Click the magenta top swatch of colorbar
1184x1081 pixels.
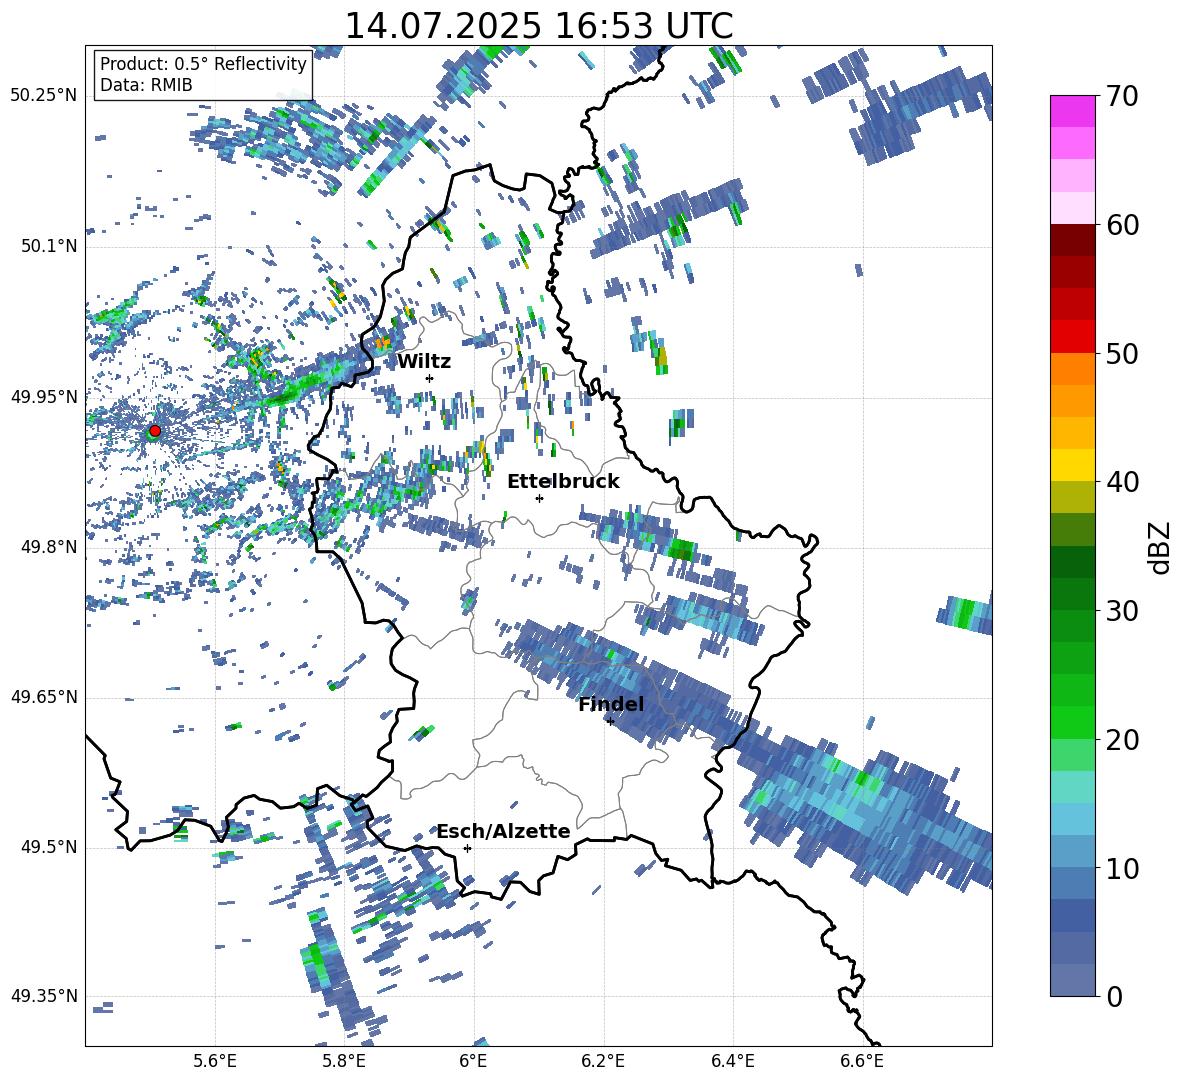click(1072, 111)
